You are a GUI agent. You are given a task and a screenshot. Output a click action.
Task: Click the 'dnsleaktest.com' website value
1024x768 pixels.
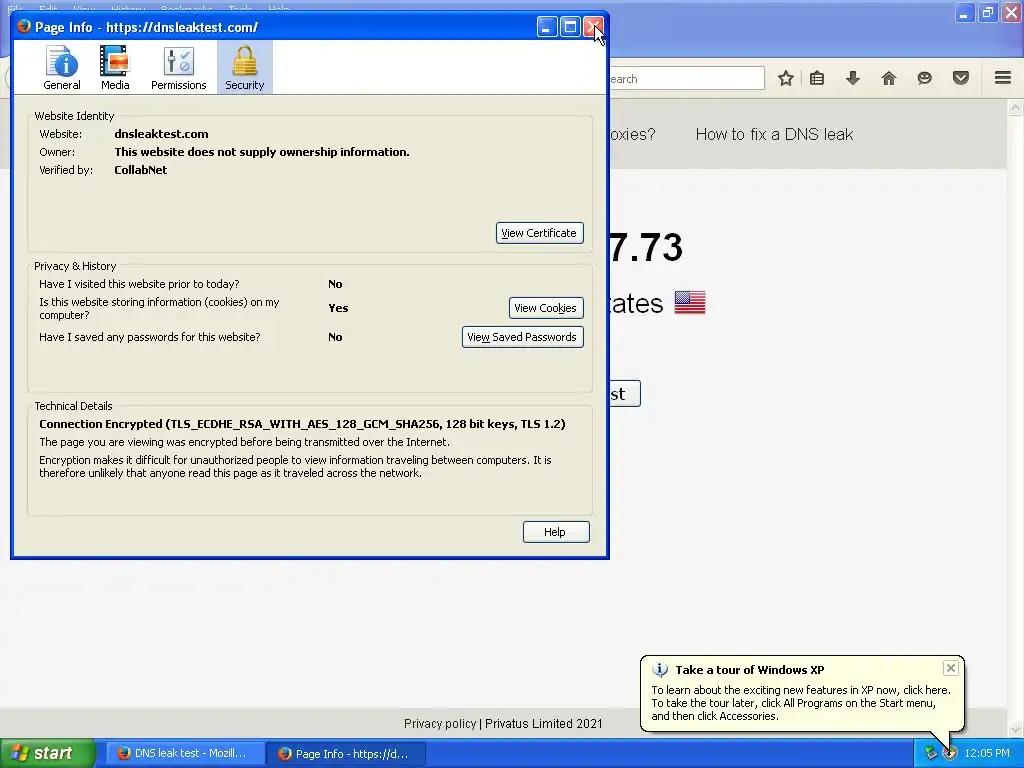tap(161, 134)
